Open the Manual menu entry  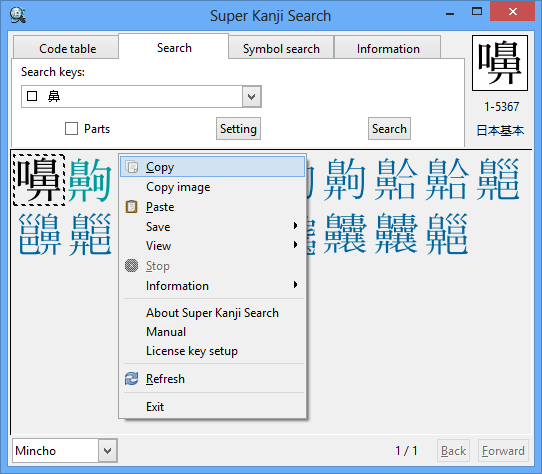[x=212, y=332]
